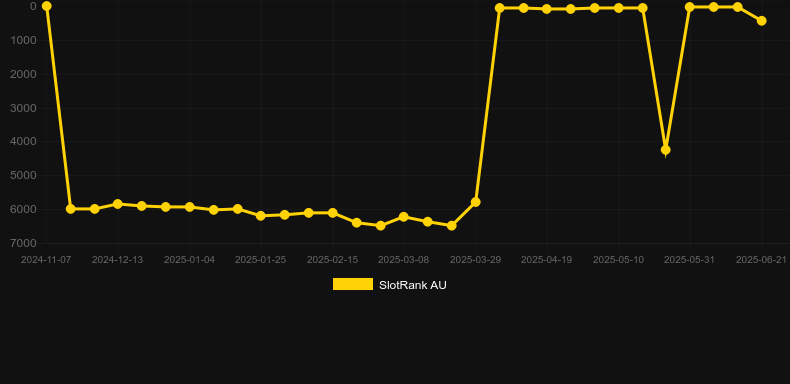Select the data point above 2025-01-04 label
The width and height of the screenshot is (790, 384).
[189, 207]
